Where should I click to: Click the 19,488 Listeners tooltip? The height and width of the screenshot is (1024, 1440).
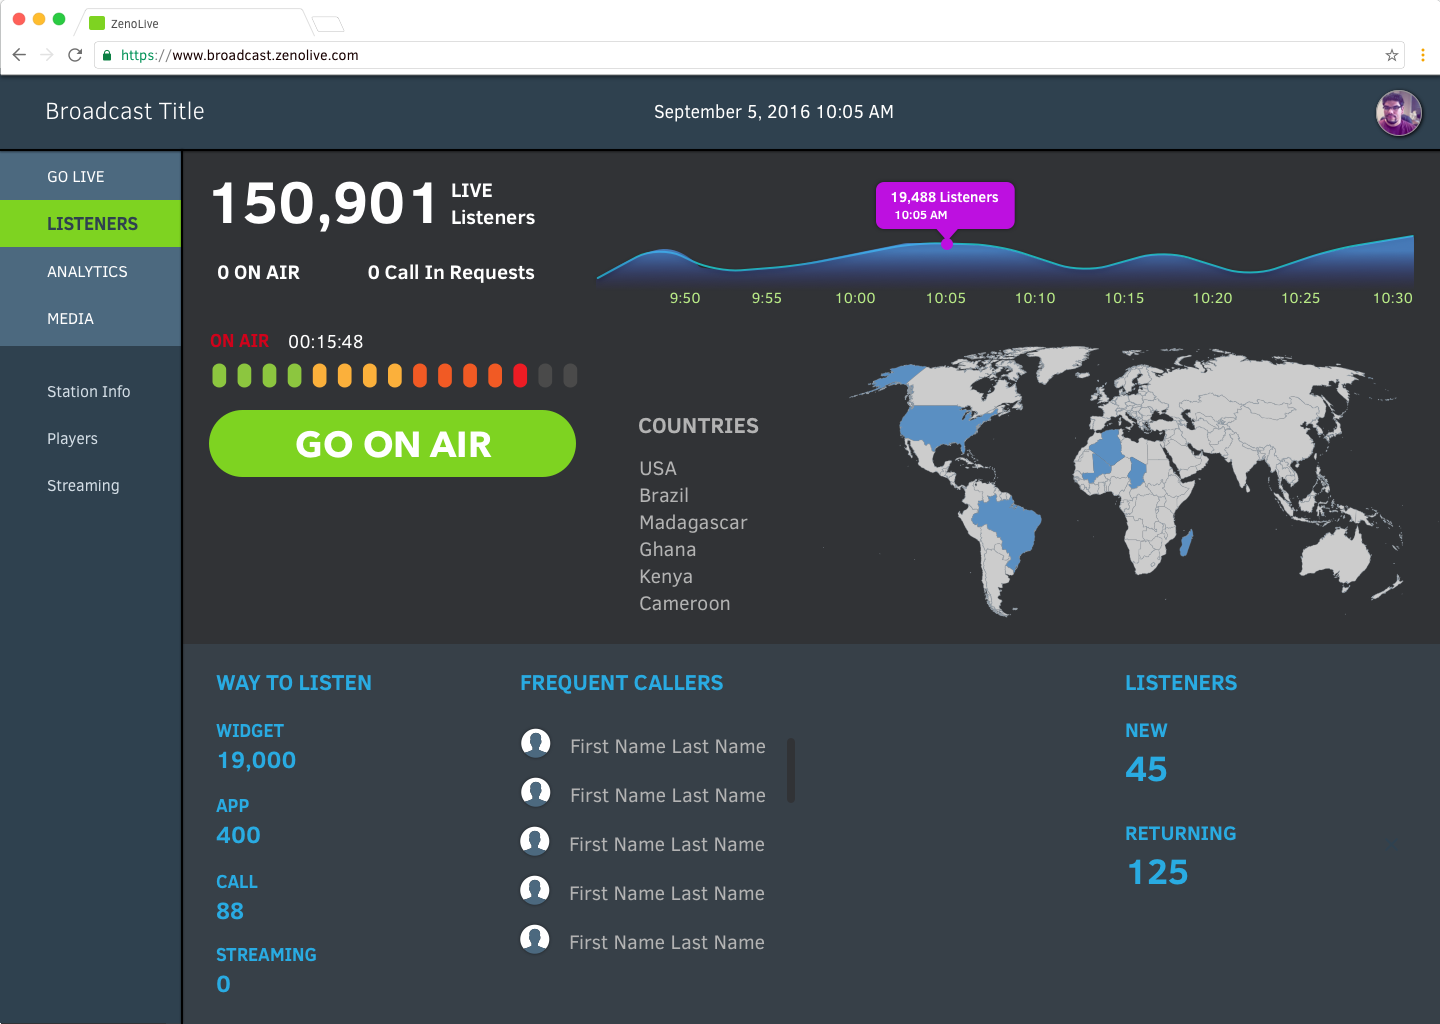pos(945,205)
